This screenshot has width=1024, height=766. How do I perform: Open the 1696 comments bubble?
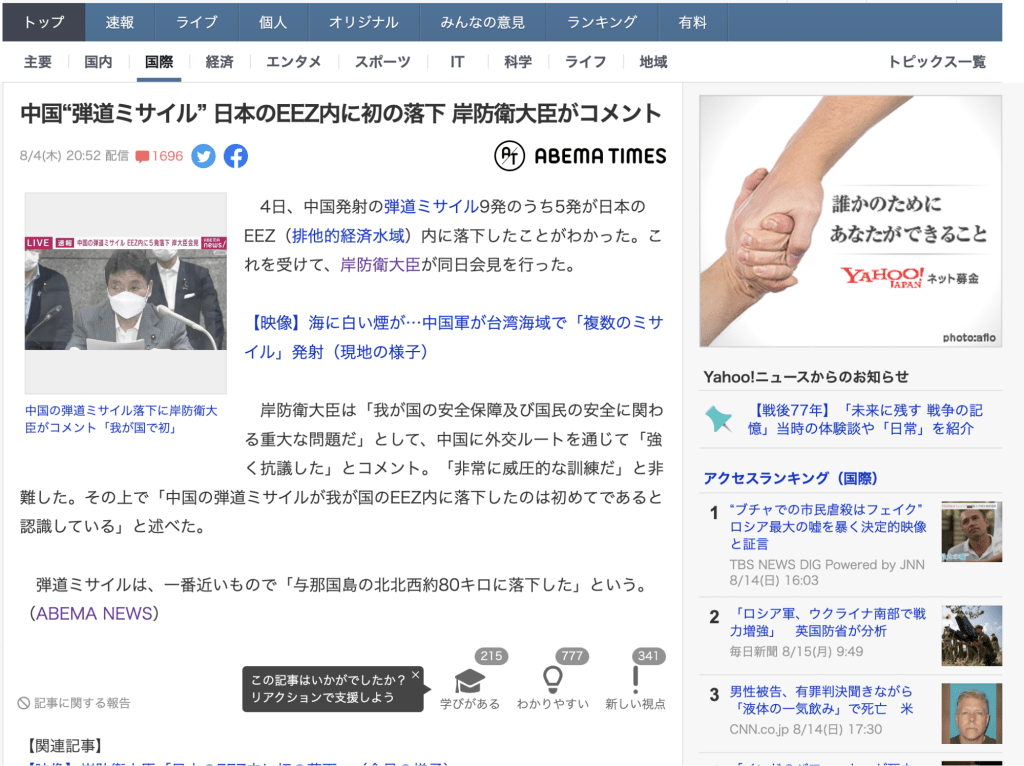tap(160, 156)
